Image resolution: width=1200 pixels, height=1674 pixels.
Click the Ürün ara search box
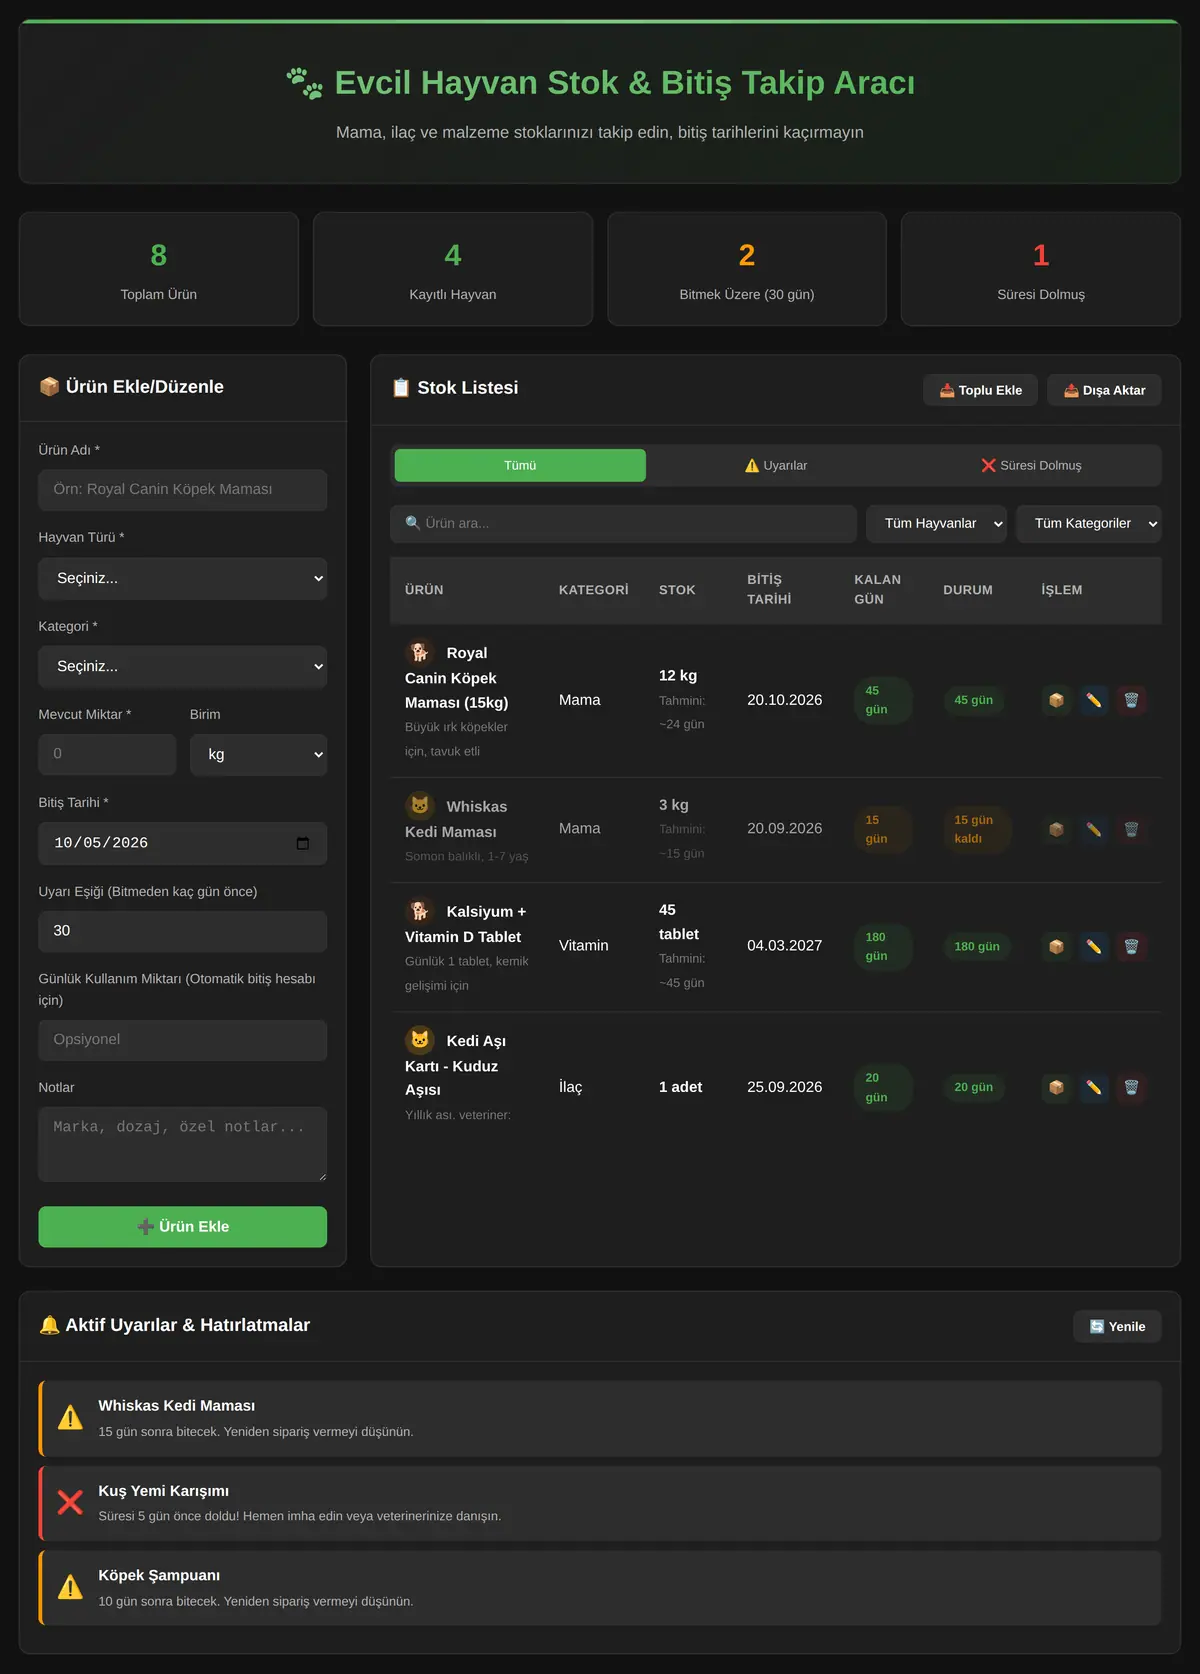(623, 523)
